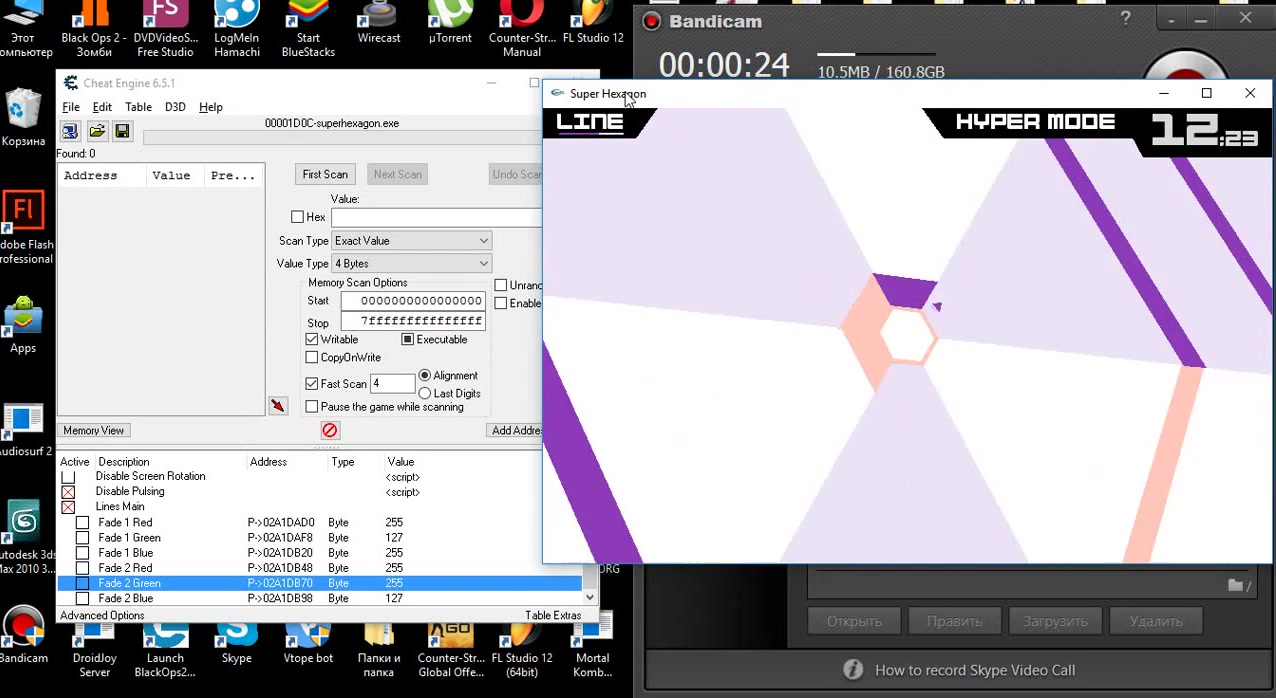Load a cheat table via the open folder icon
The width and height of the screenshot is (1276, 698).
point(96,131)
